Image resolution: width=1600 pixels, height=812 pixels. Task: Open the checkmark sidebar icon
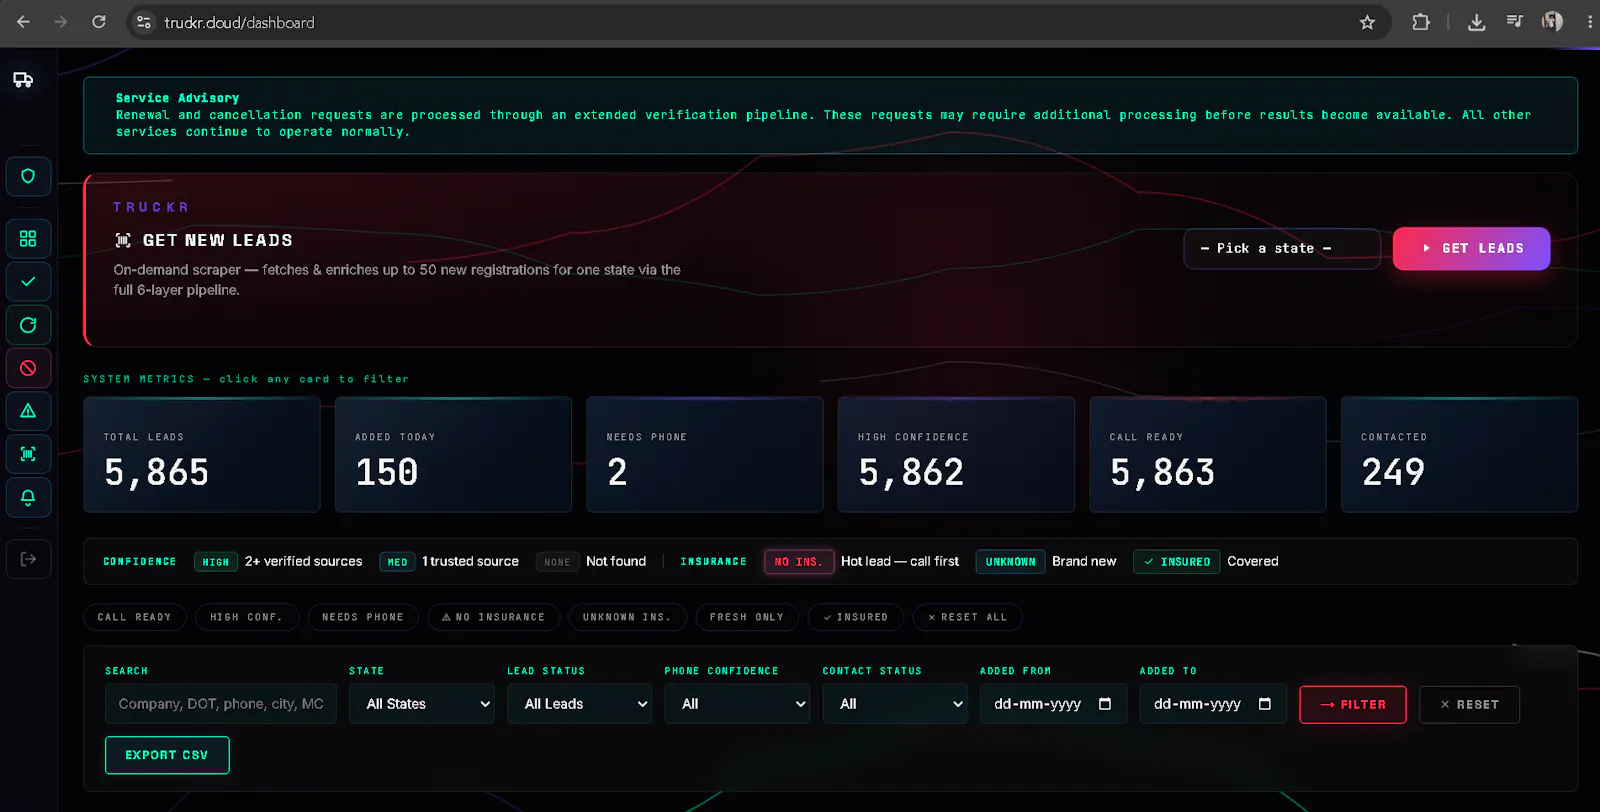pos(28,281)
